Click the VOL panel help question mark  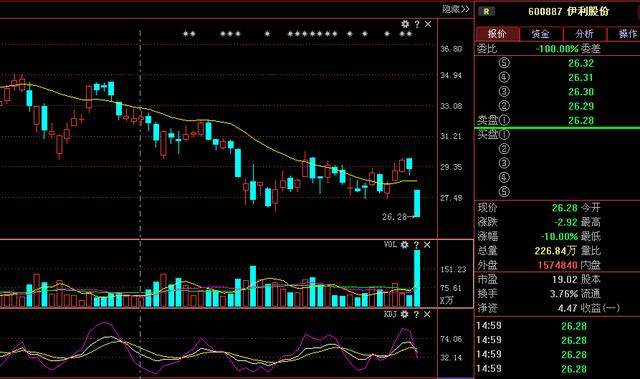click(416, 245)
